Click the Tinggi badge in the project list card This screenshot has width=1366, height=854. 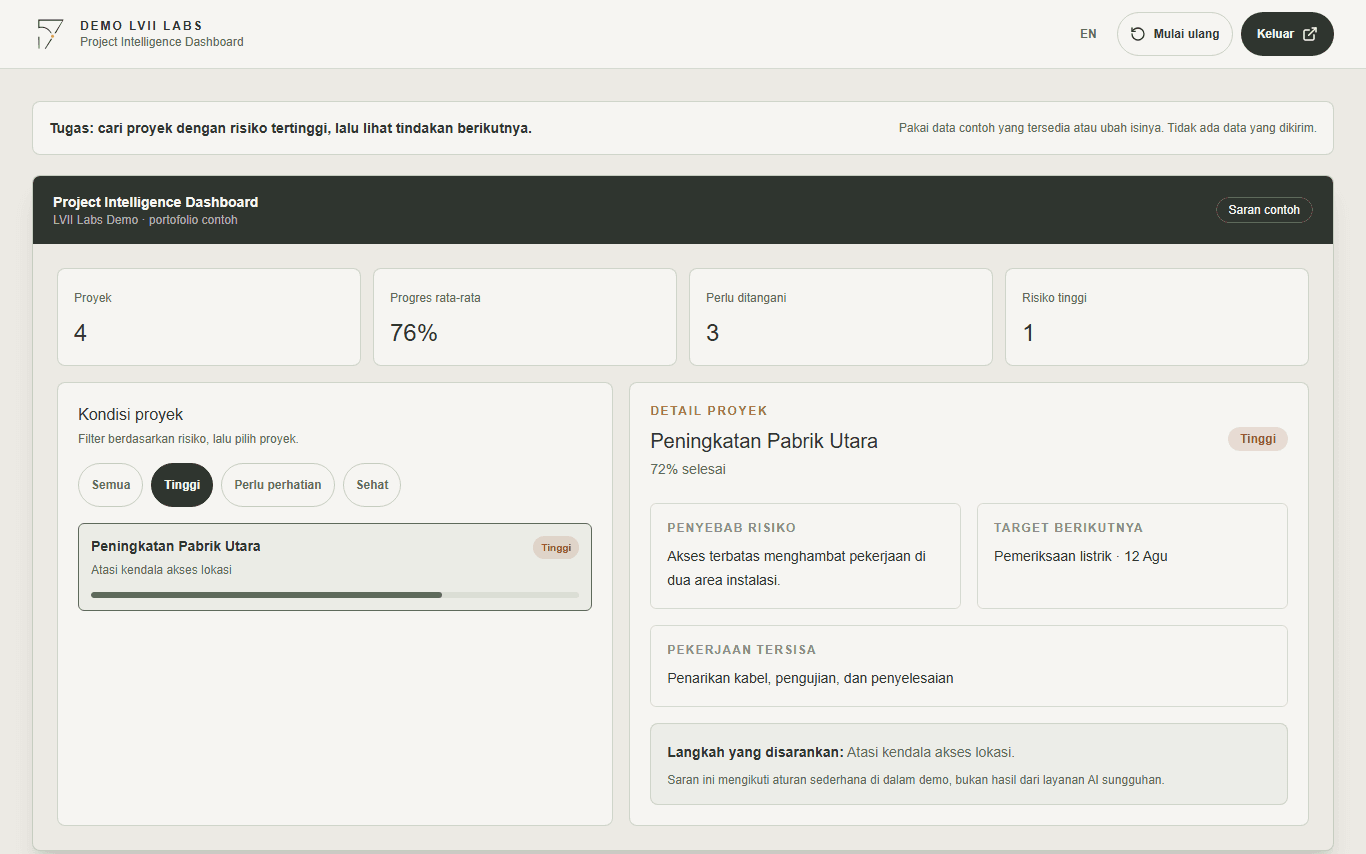click(556, 548)
